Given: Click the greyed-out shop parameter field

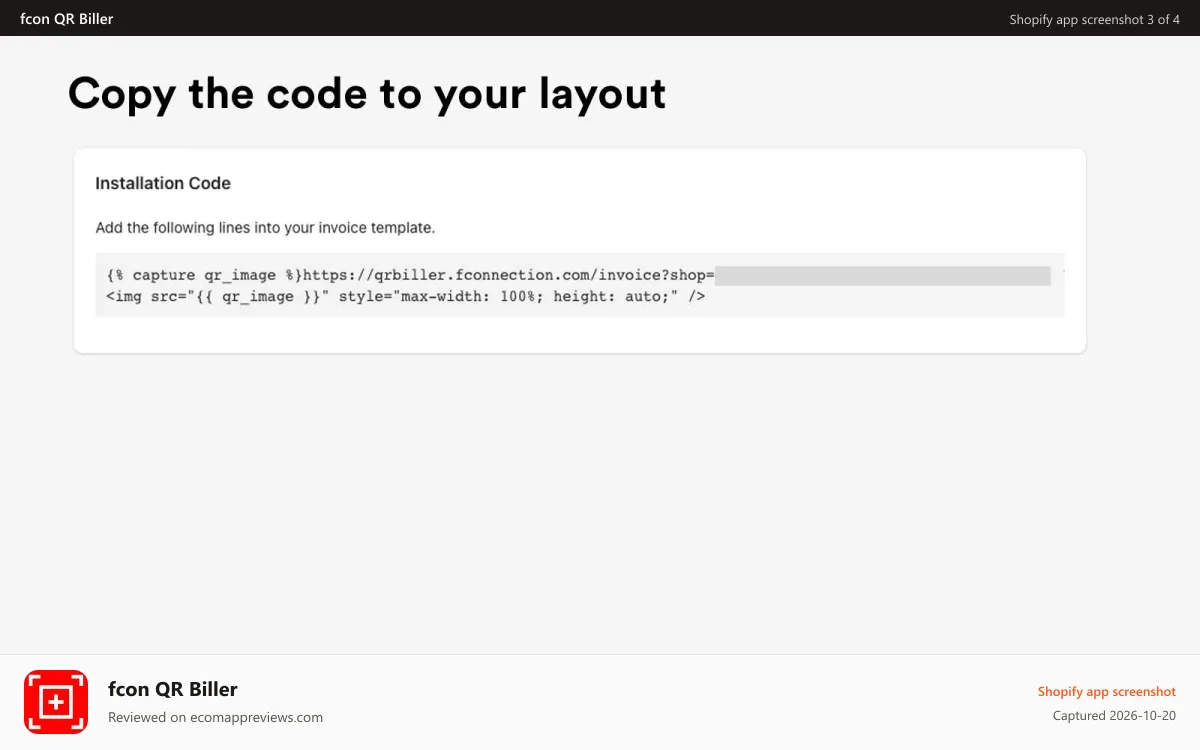Looking at the screenshot, I should pos(882,275).
